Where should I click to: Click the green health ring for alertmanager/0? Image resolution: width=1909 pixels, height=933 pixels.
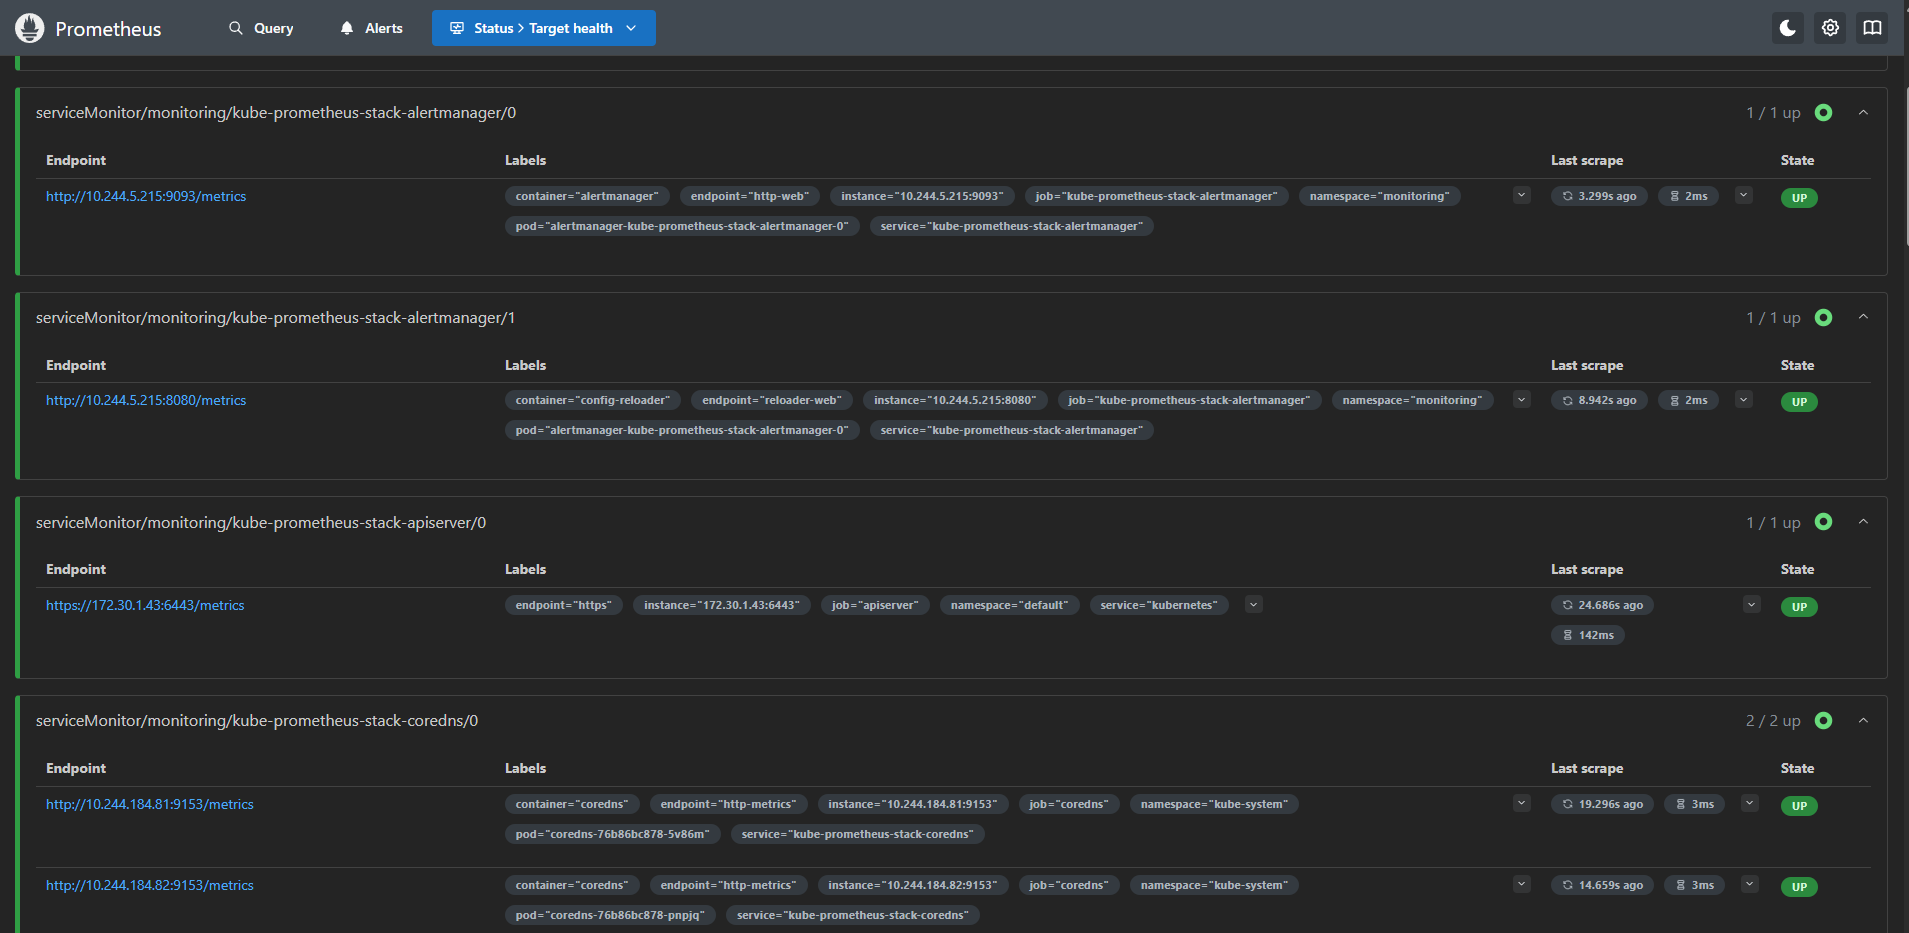[1823, 113]
